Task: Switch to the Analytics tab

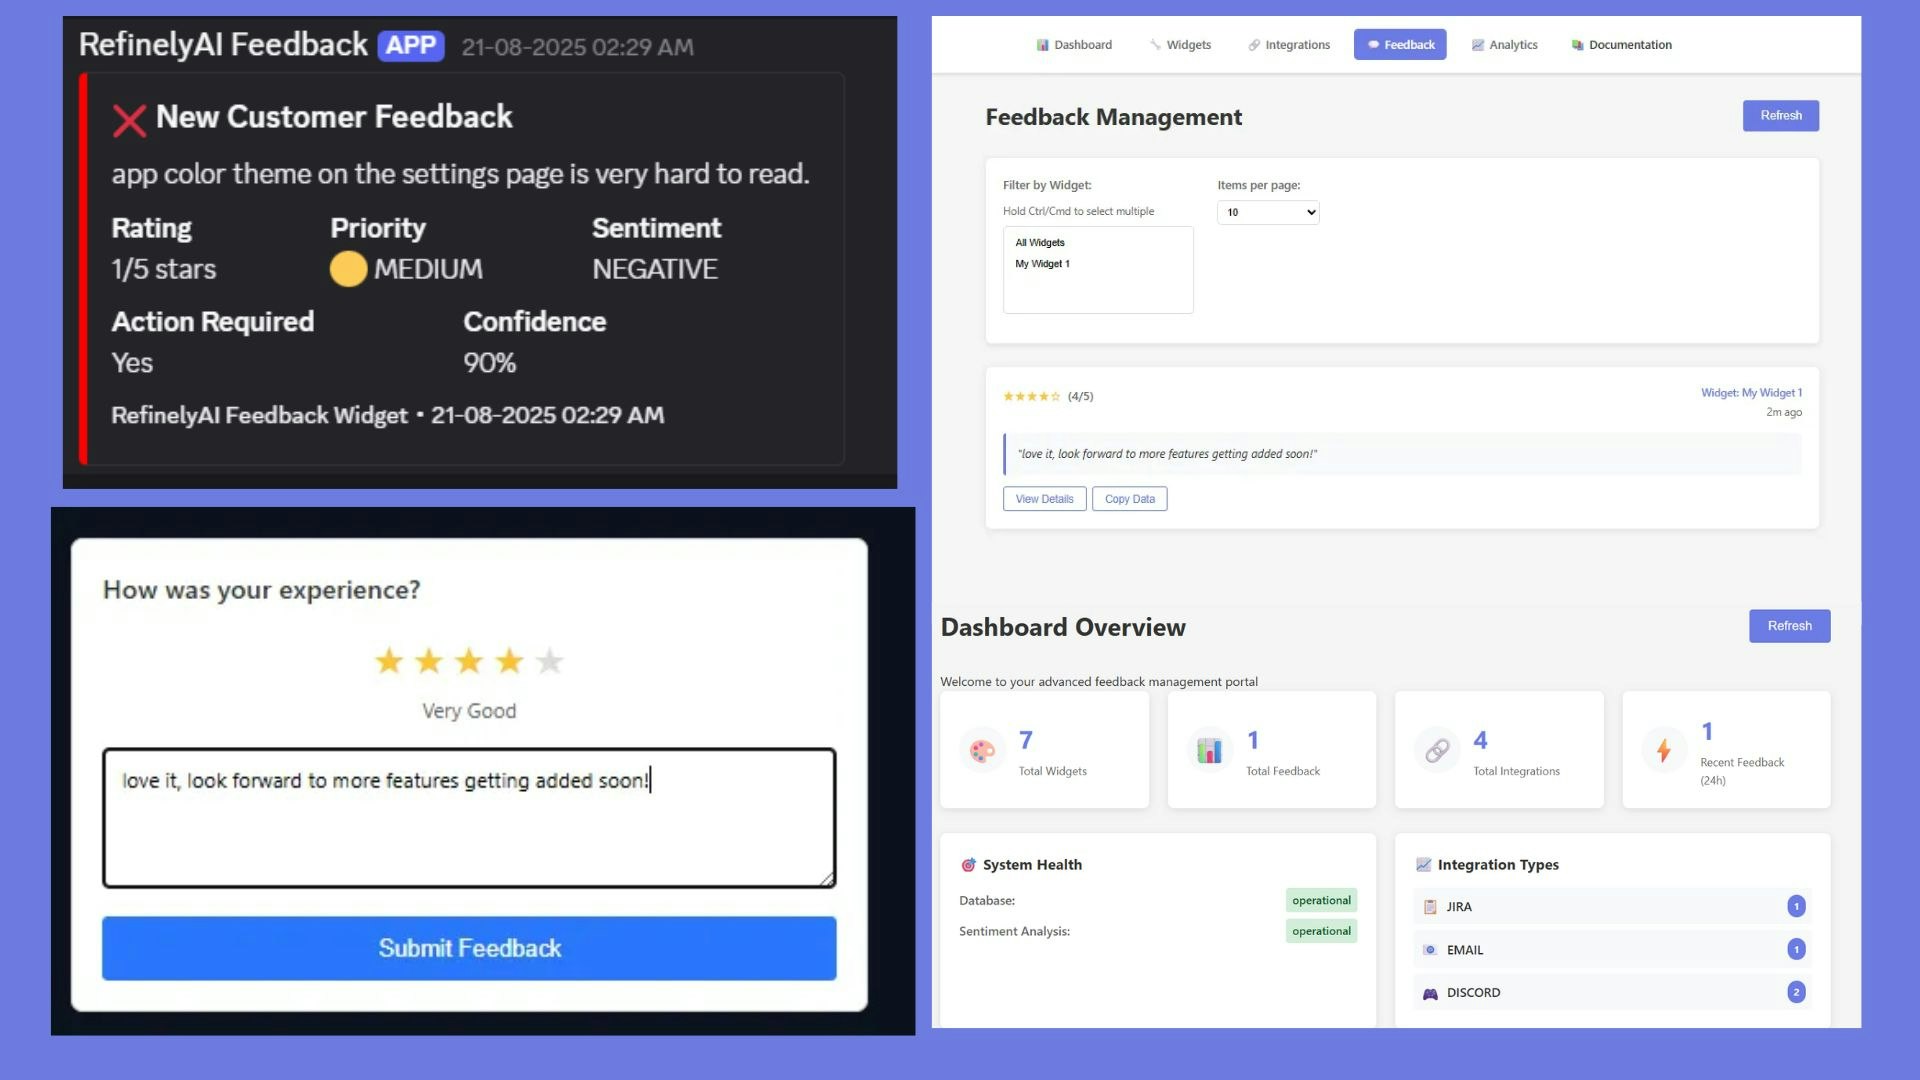Action: coord(1504,45)
